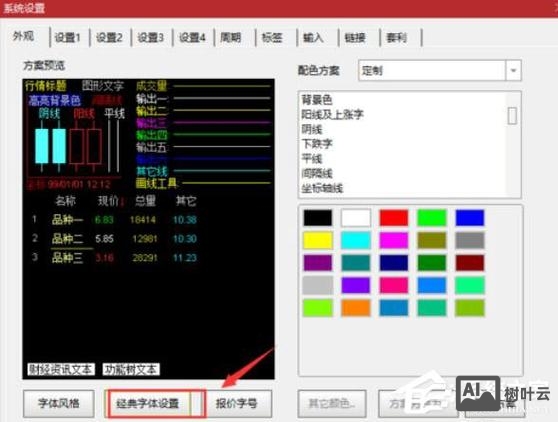Click the 定制 color scheme combo box
Viewport: 558px width, 422px height.
[439, 70]
